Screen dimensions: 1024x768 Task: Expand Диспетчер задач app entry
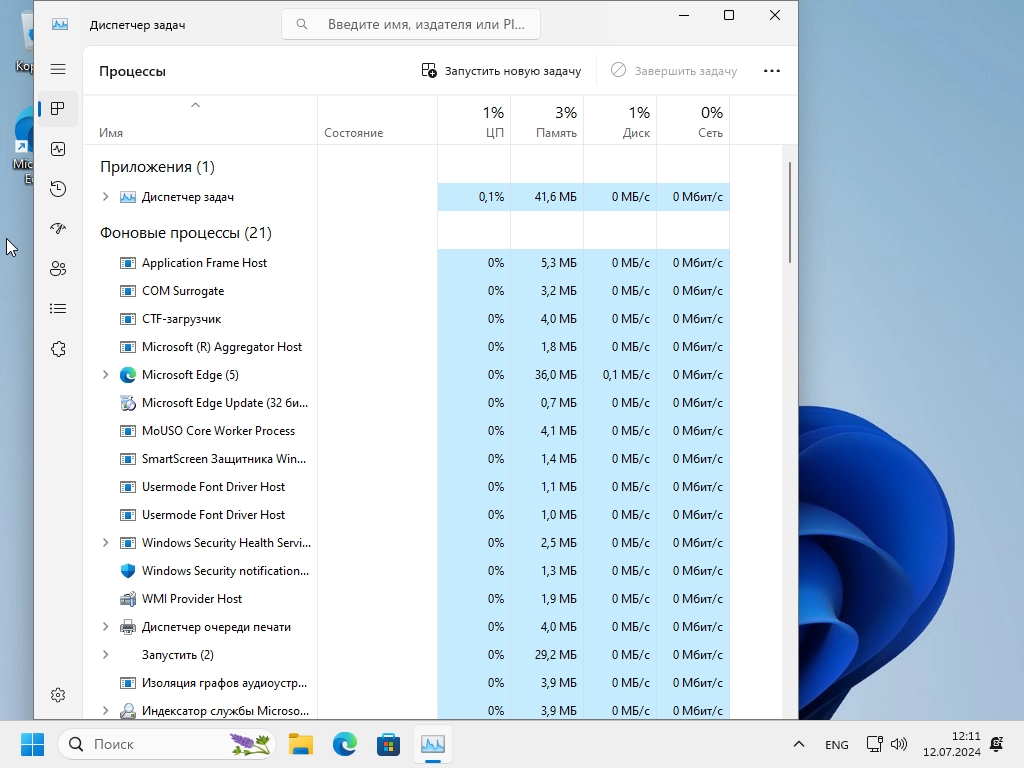pyautogui.click(x=106, y=197)
